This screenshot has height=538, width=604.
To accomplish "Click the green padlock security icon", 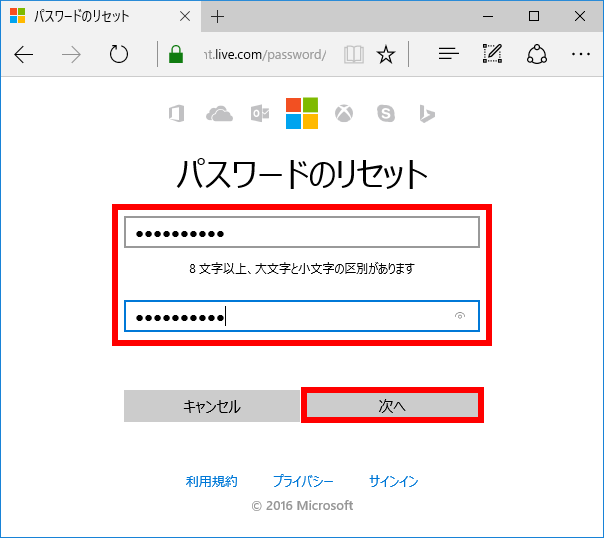I will coord(176,54).
